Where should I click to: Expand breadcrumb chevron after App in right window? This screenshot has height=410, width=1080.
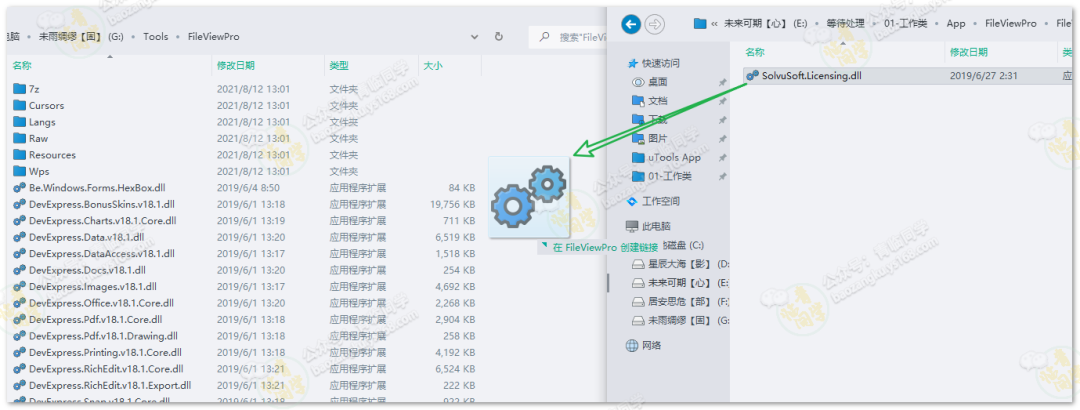tap(974, 23)
